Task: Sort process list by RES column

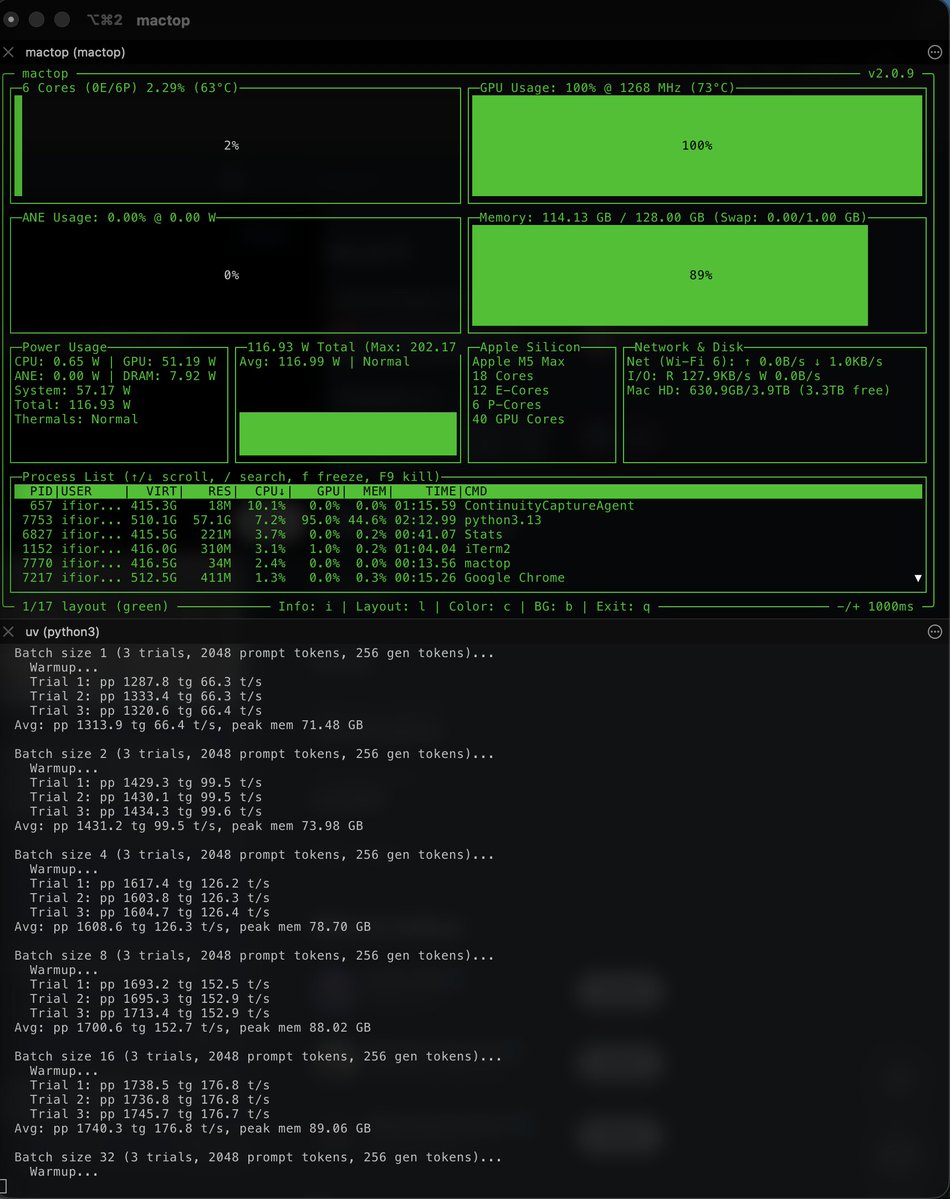Action: 220,491
